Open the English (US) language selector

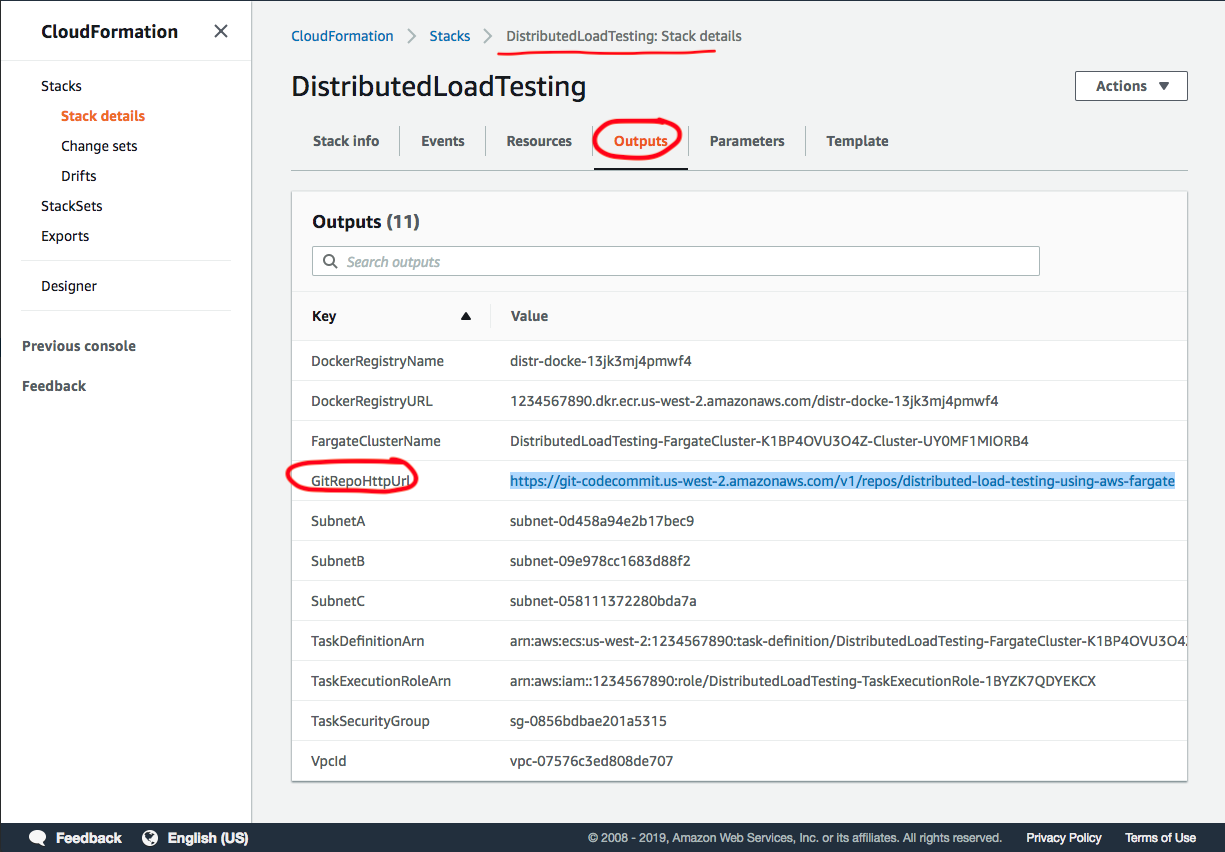pyautogui.click(x=207, y=838)
